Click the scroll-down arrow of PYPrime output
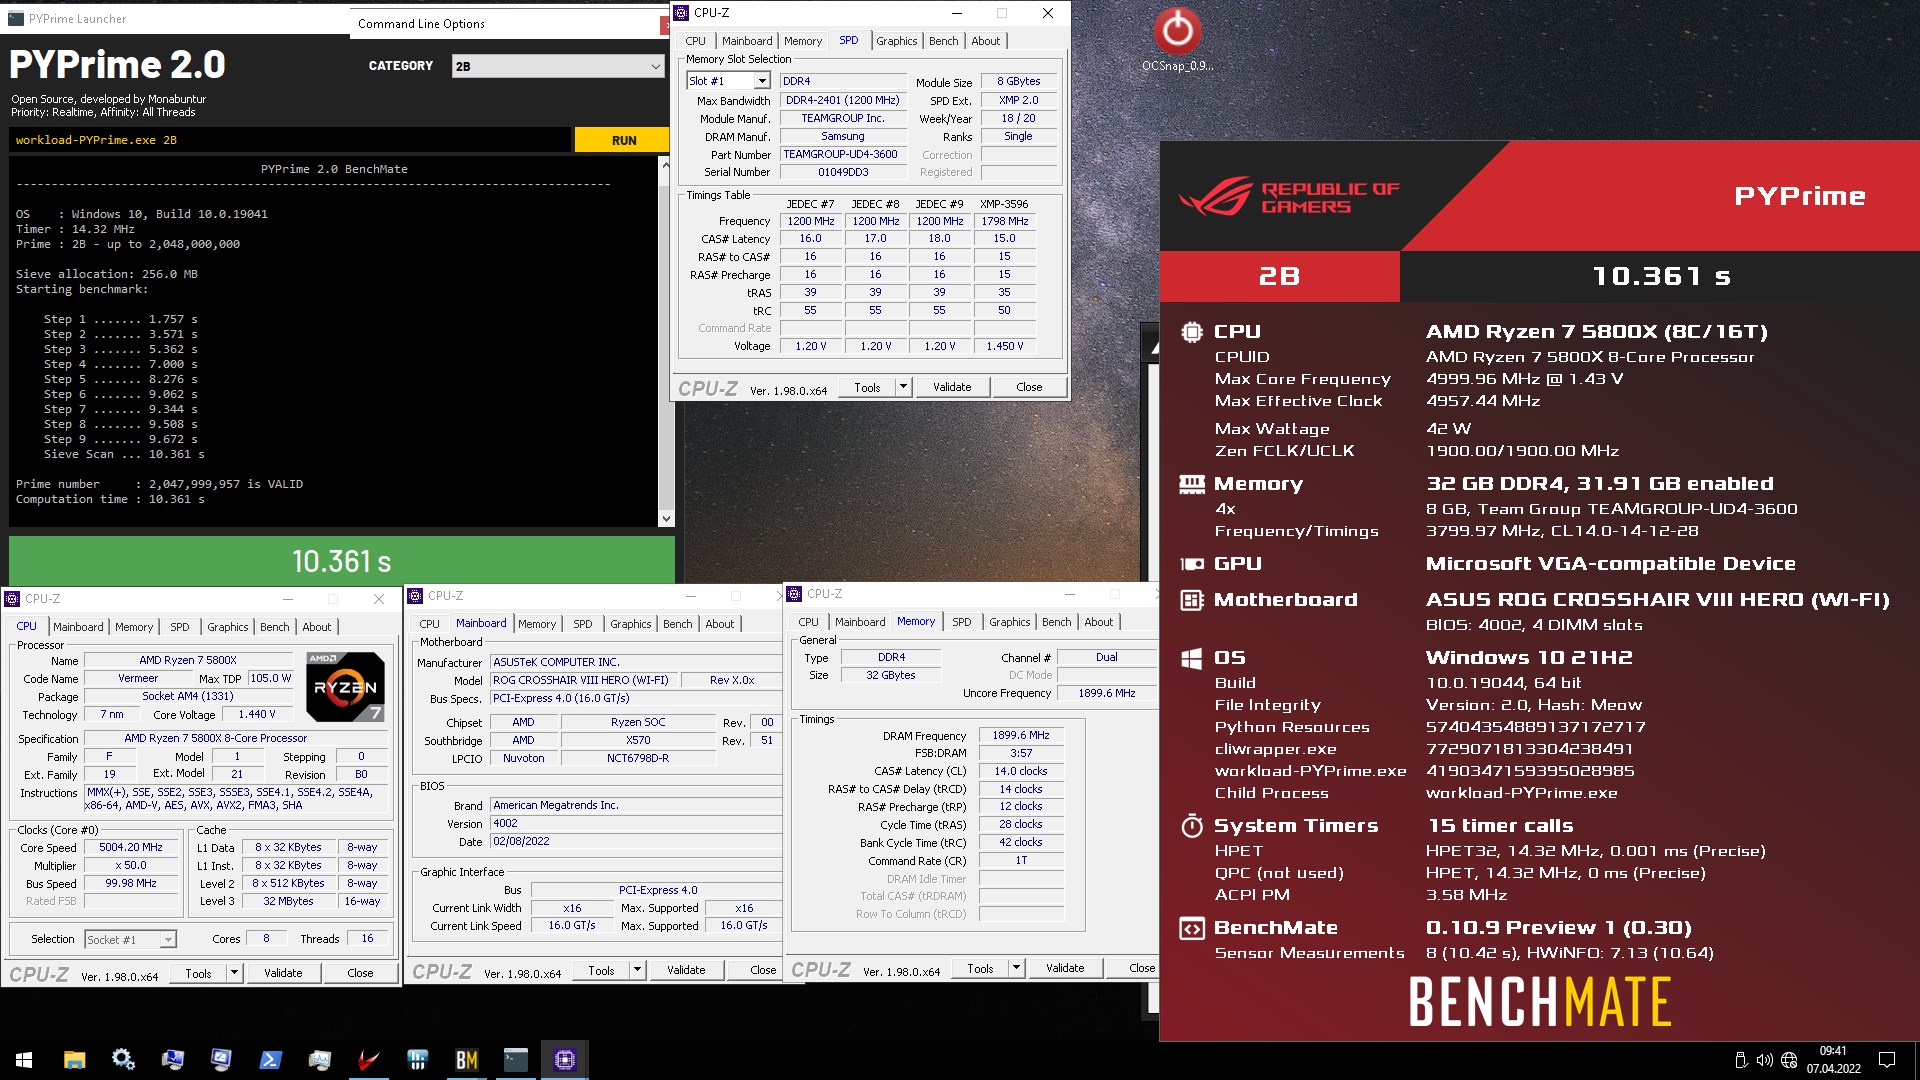Viewport: 1920px width, 1080px height. click(666, 519)
